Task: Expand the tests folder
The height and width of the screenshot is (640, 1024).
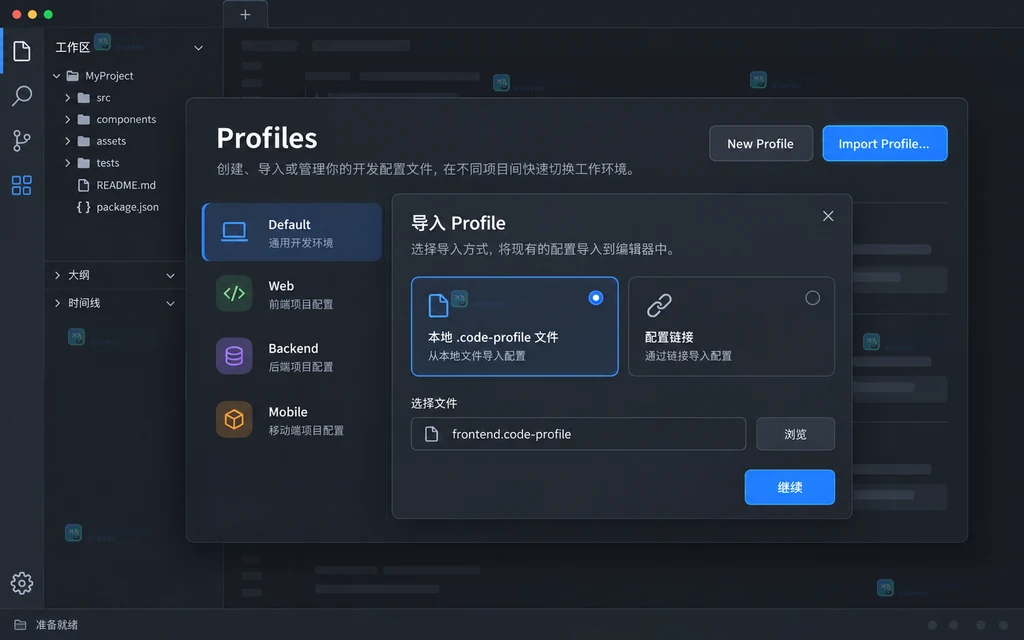Action: click(67, 163)
